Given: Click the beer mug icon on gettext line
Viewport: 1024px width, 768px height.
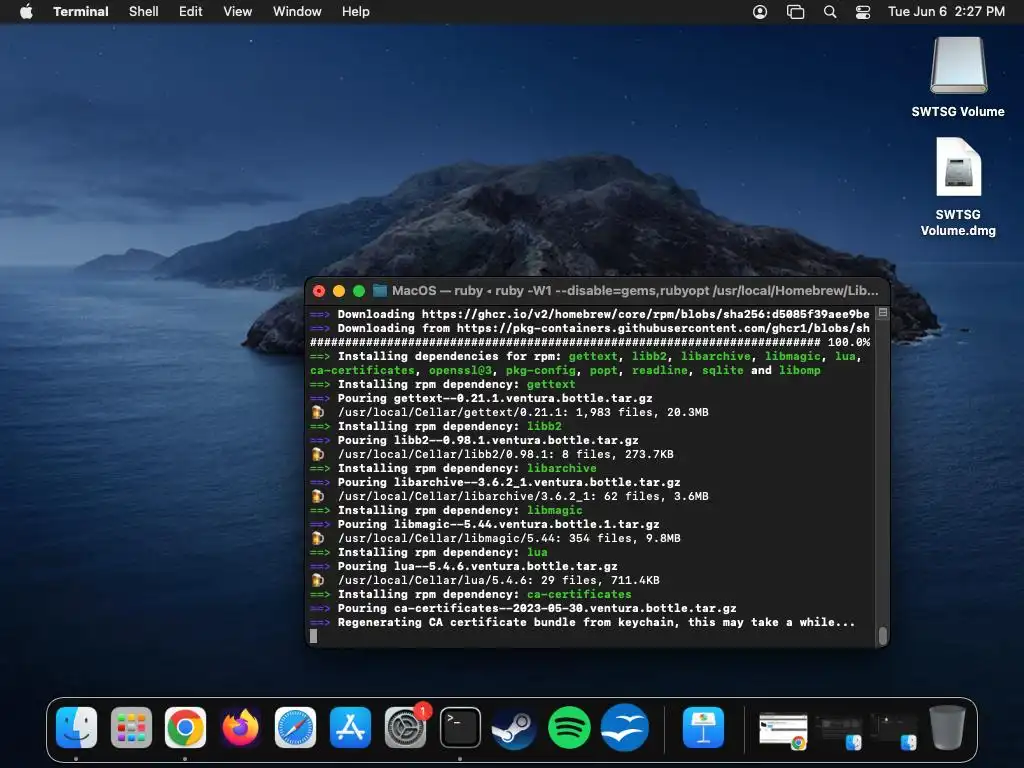Looking at the screenshot, I should pyautogui.click(x=317, y=412).
